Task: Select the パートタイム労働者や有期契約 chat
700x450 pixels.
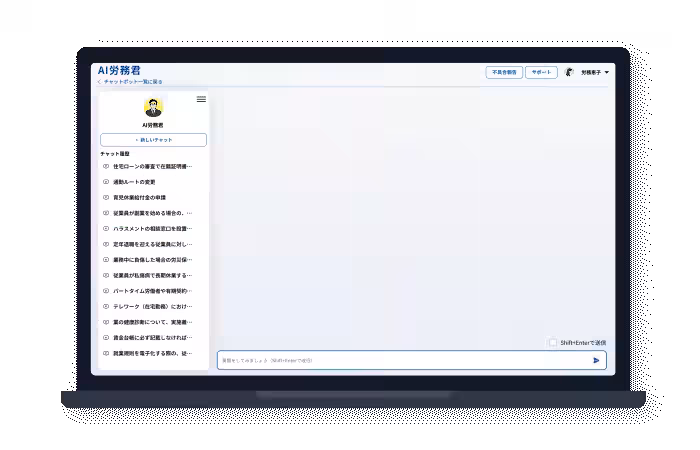Action: 152,291
